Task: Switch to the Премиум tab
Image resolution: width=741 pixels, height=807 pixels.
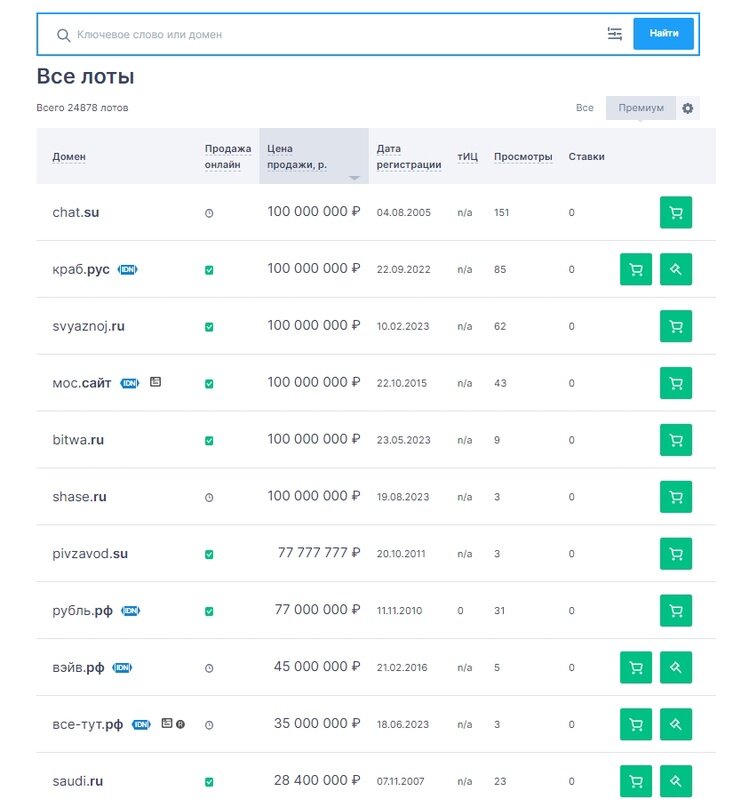Action: coord(641,108)
